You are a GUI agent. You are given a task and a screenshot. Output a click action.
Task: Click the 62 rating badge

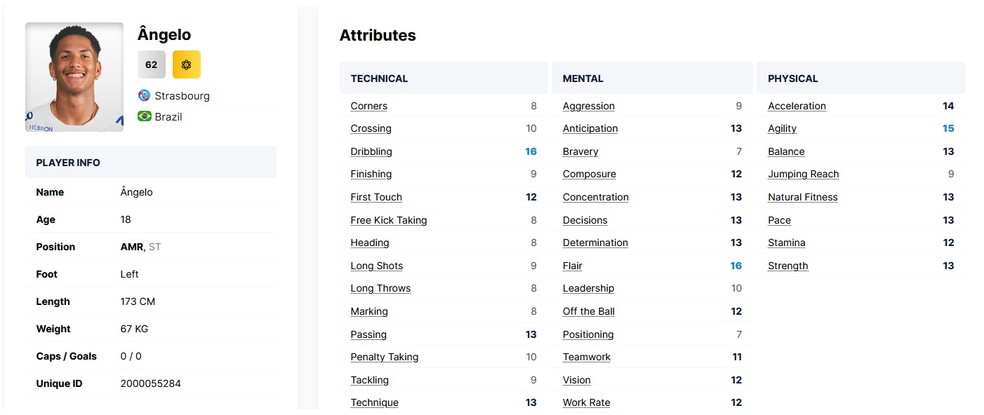pos(151,64)
